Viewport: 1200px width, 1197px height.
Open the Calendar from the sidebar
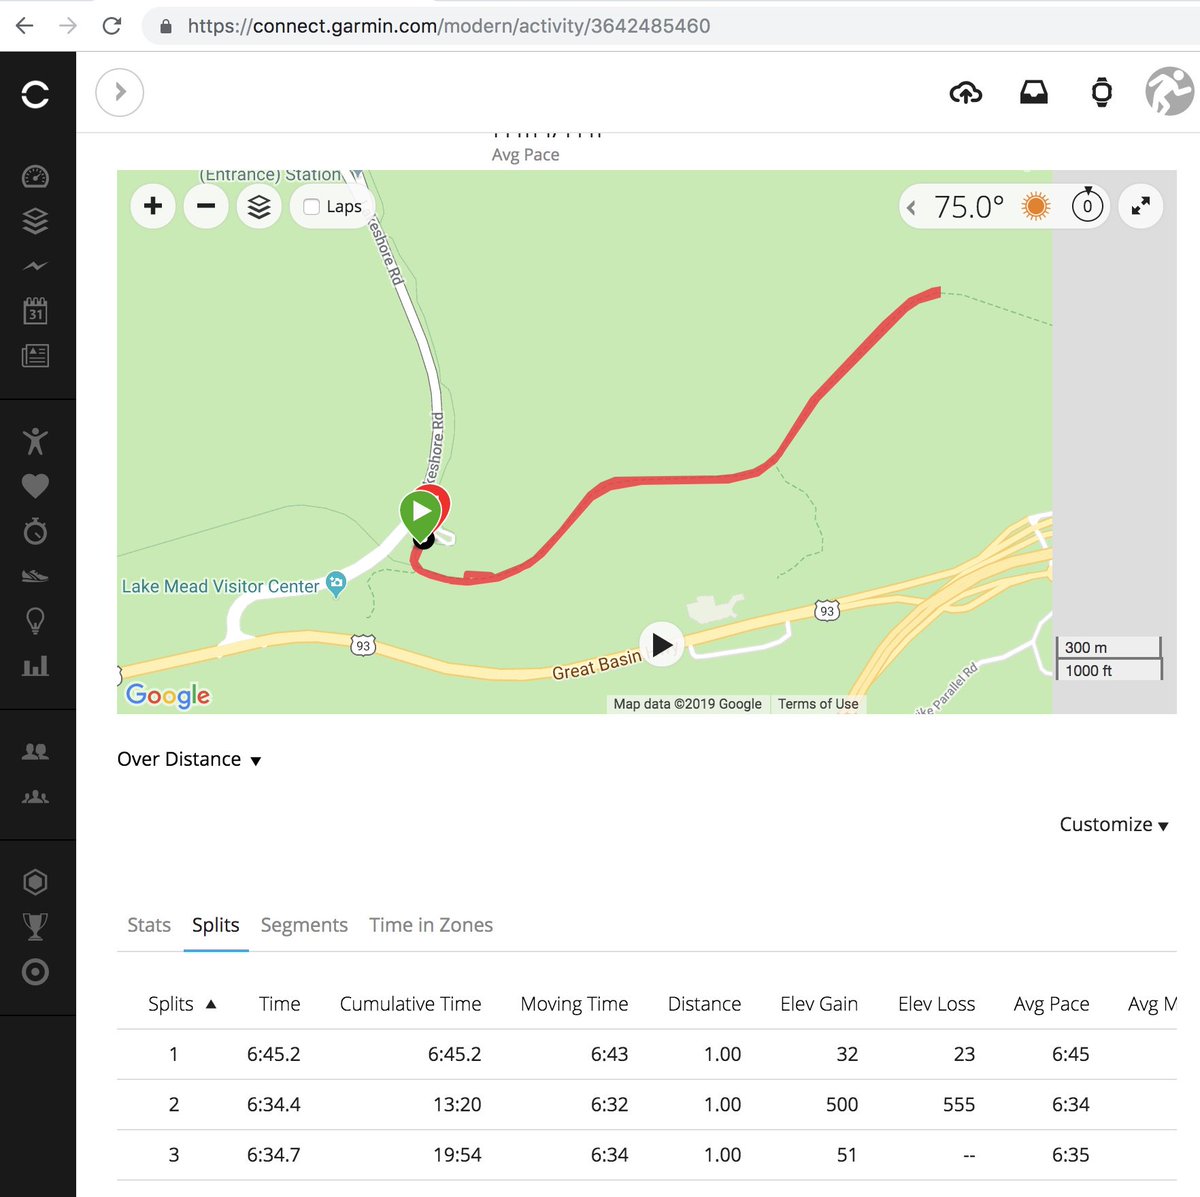36,311
